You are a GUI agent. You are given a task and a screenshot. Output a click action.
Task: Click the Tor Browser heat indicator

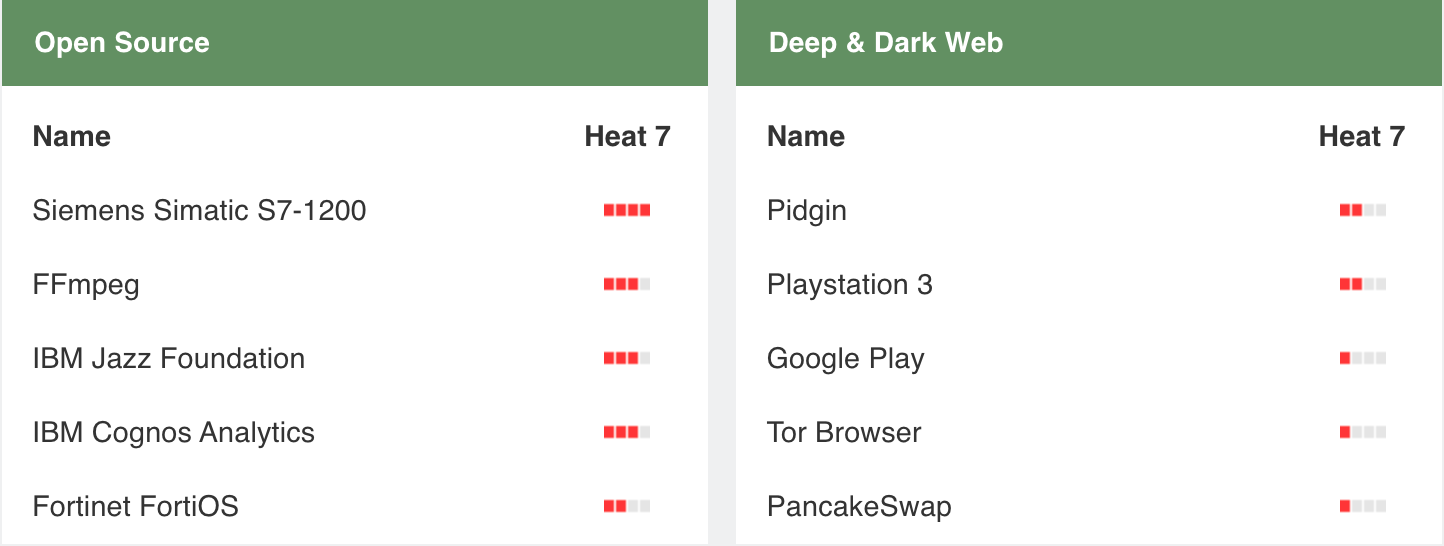(1362, 432)
